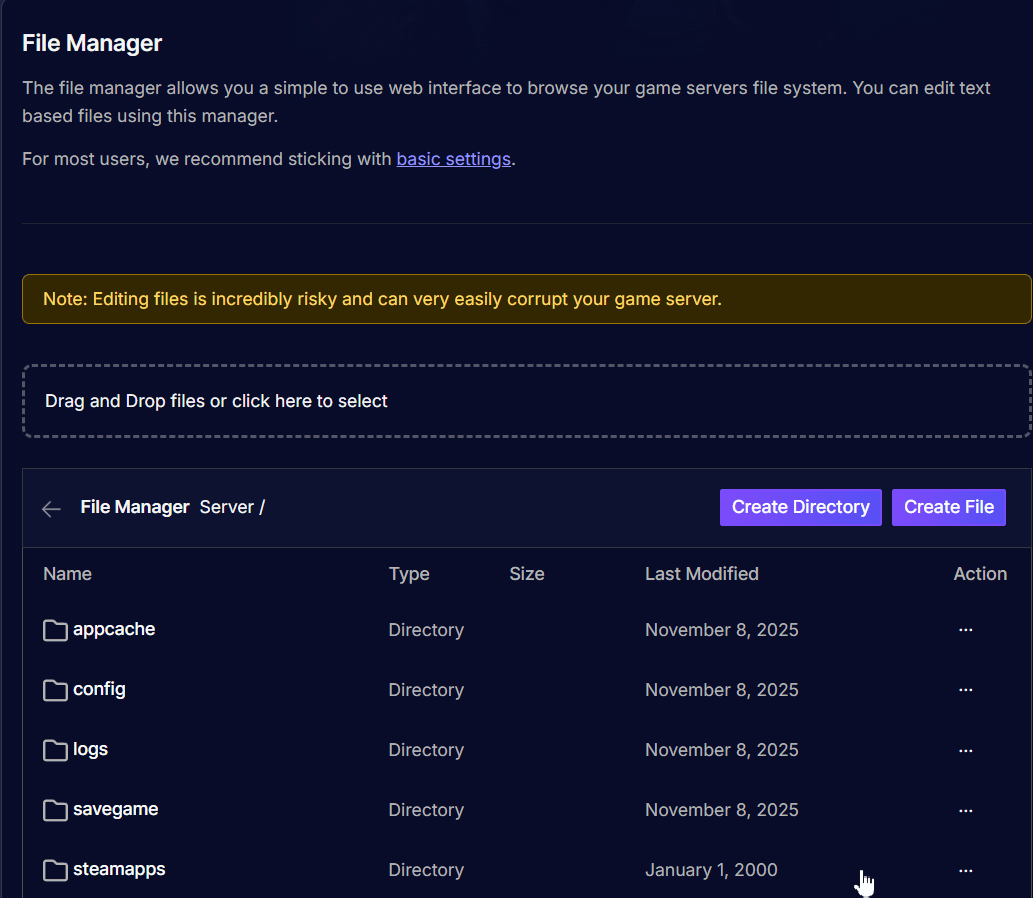
Task: Open the actions menu for the config directory
Action: click(965, 689)
